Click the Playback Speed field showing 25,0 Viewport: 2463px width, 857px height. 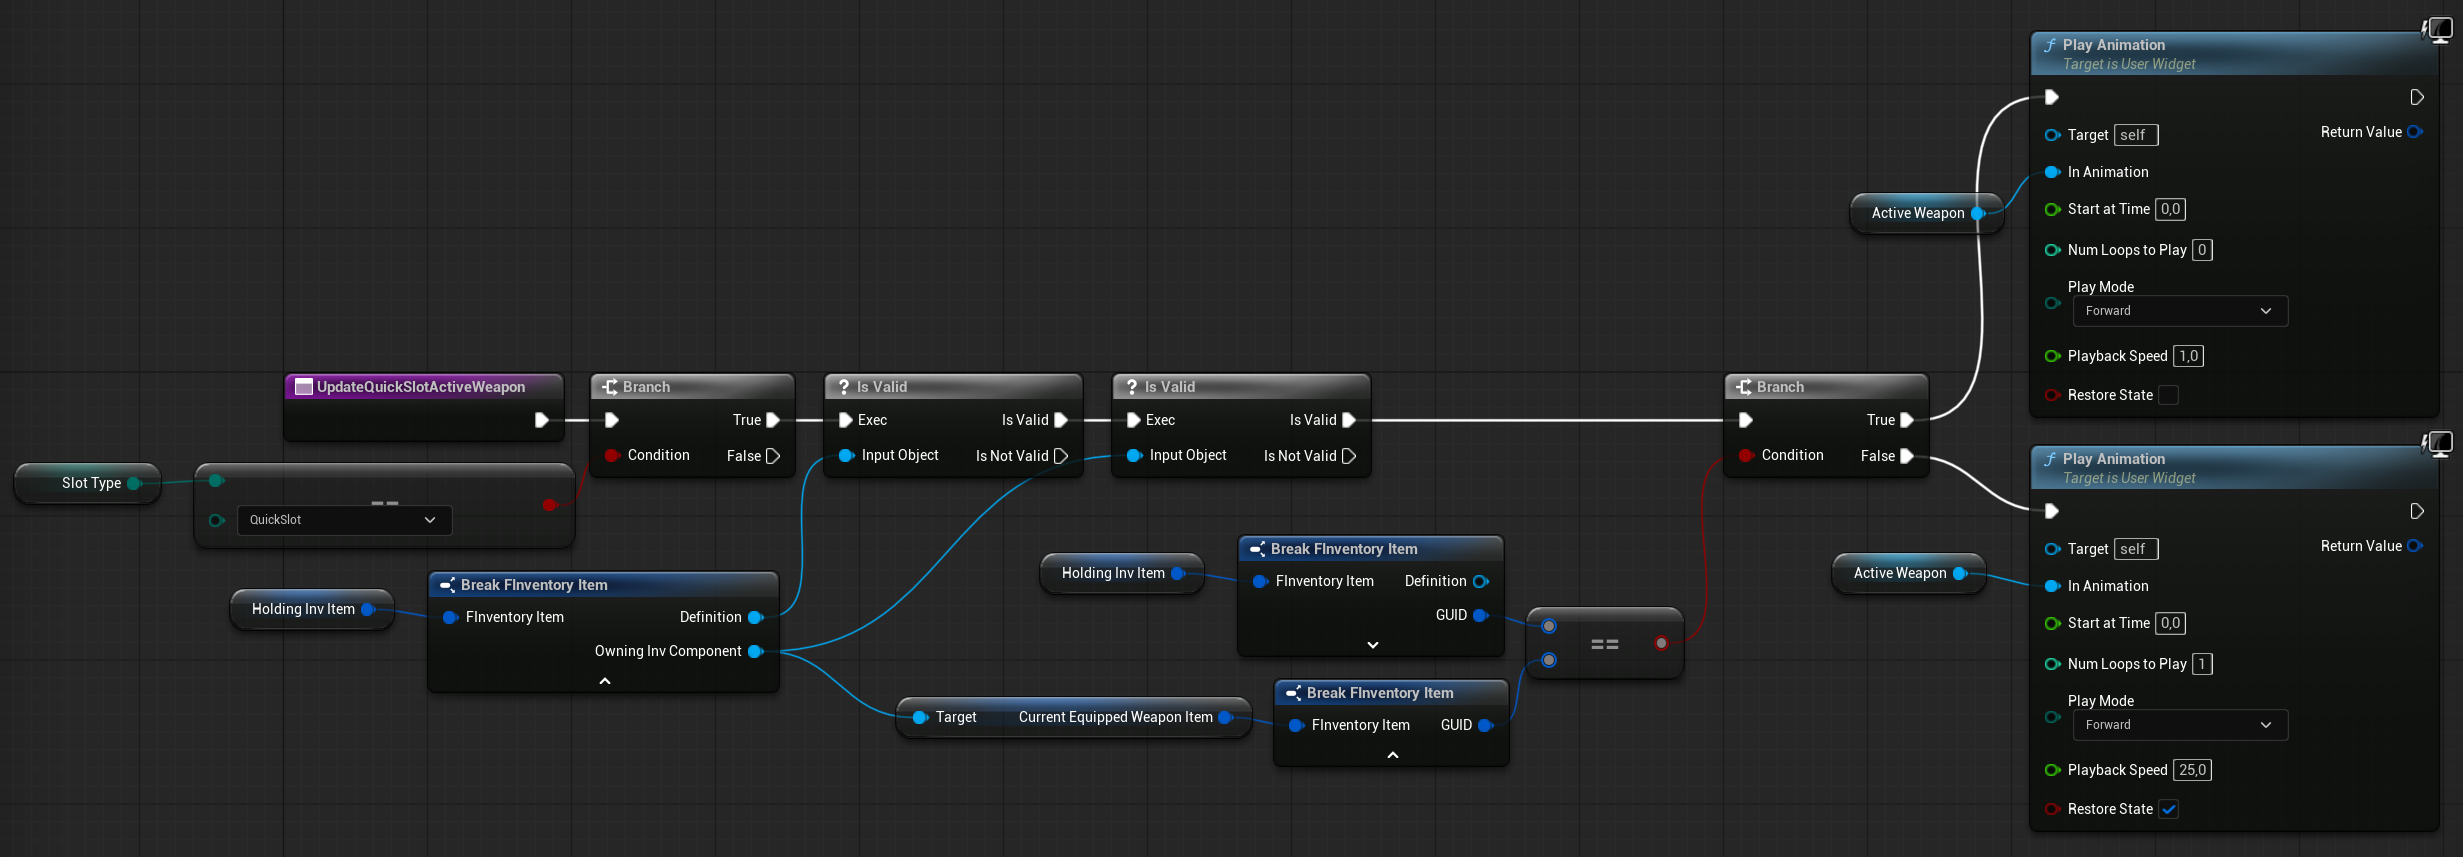click(x=2192, y=770)
